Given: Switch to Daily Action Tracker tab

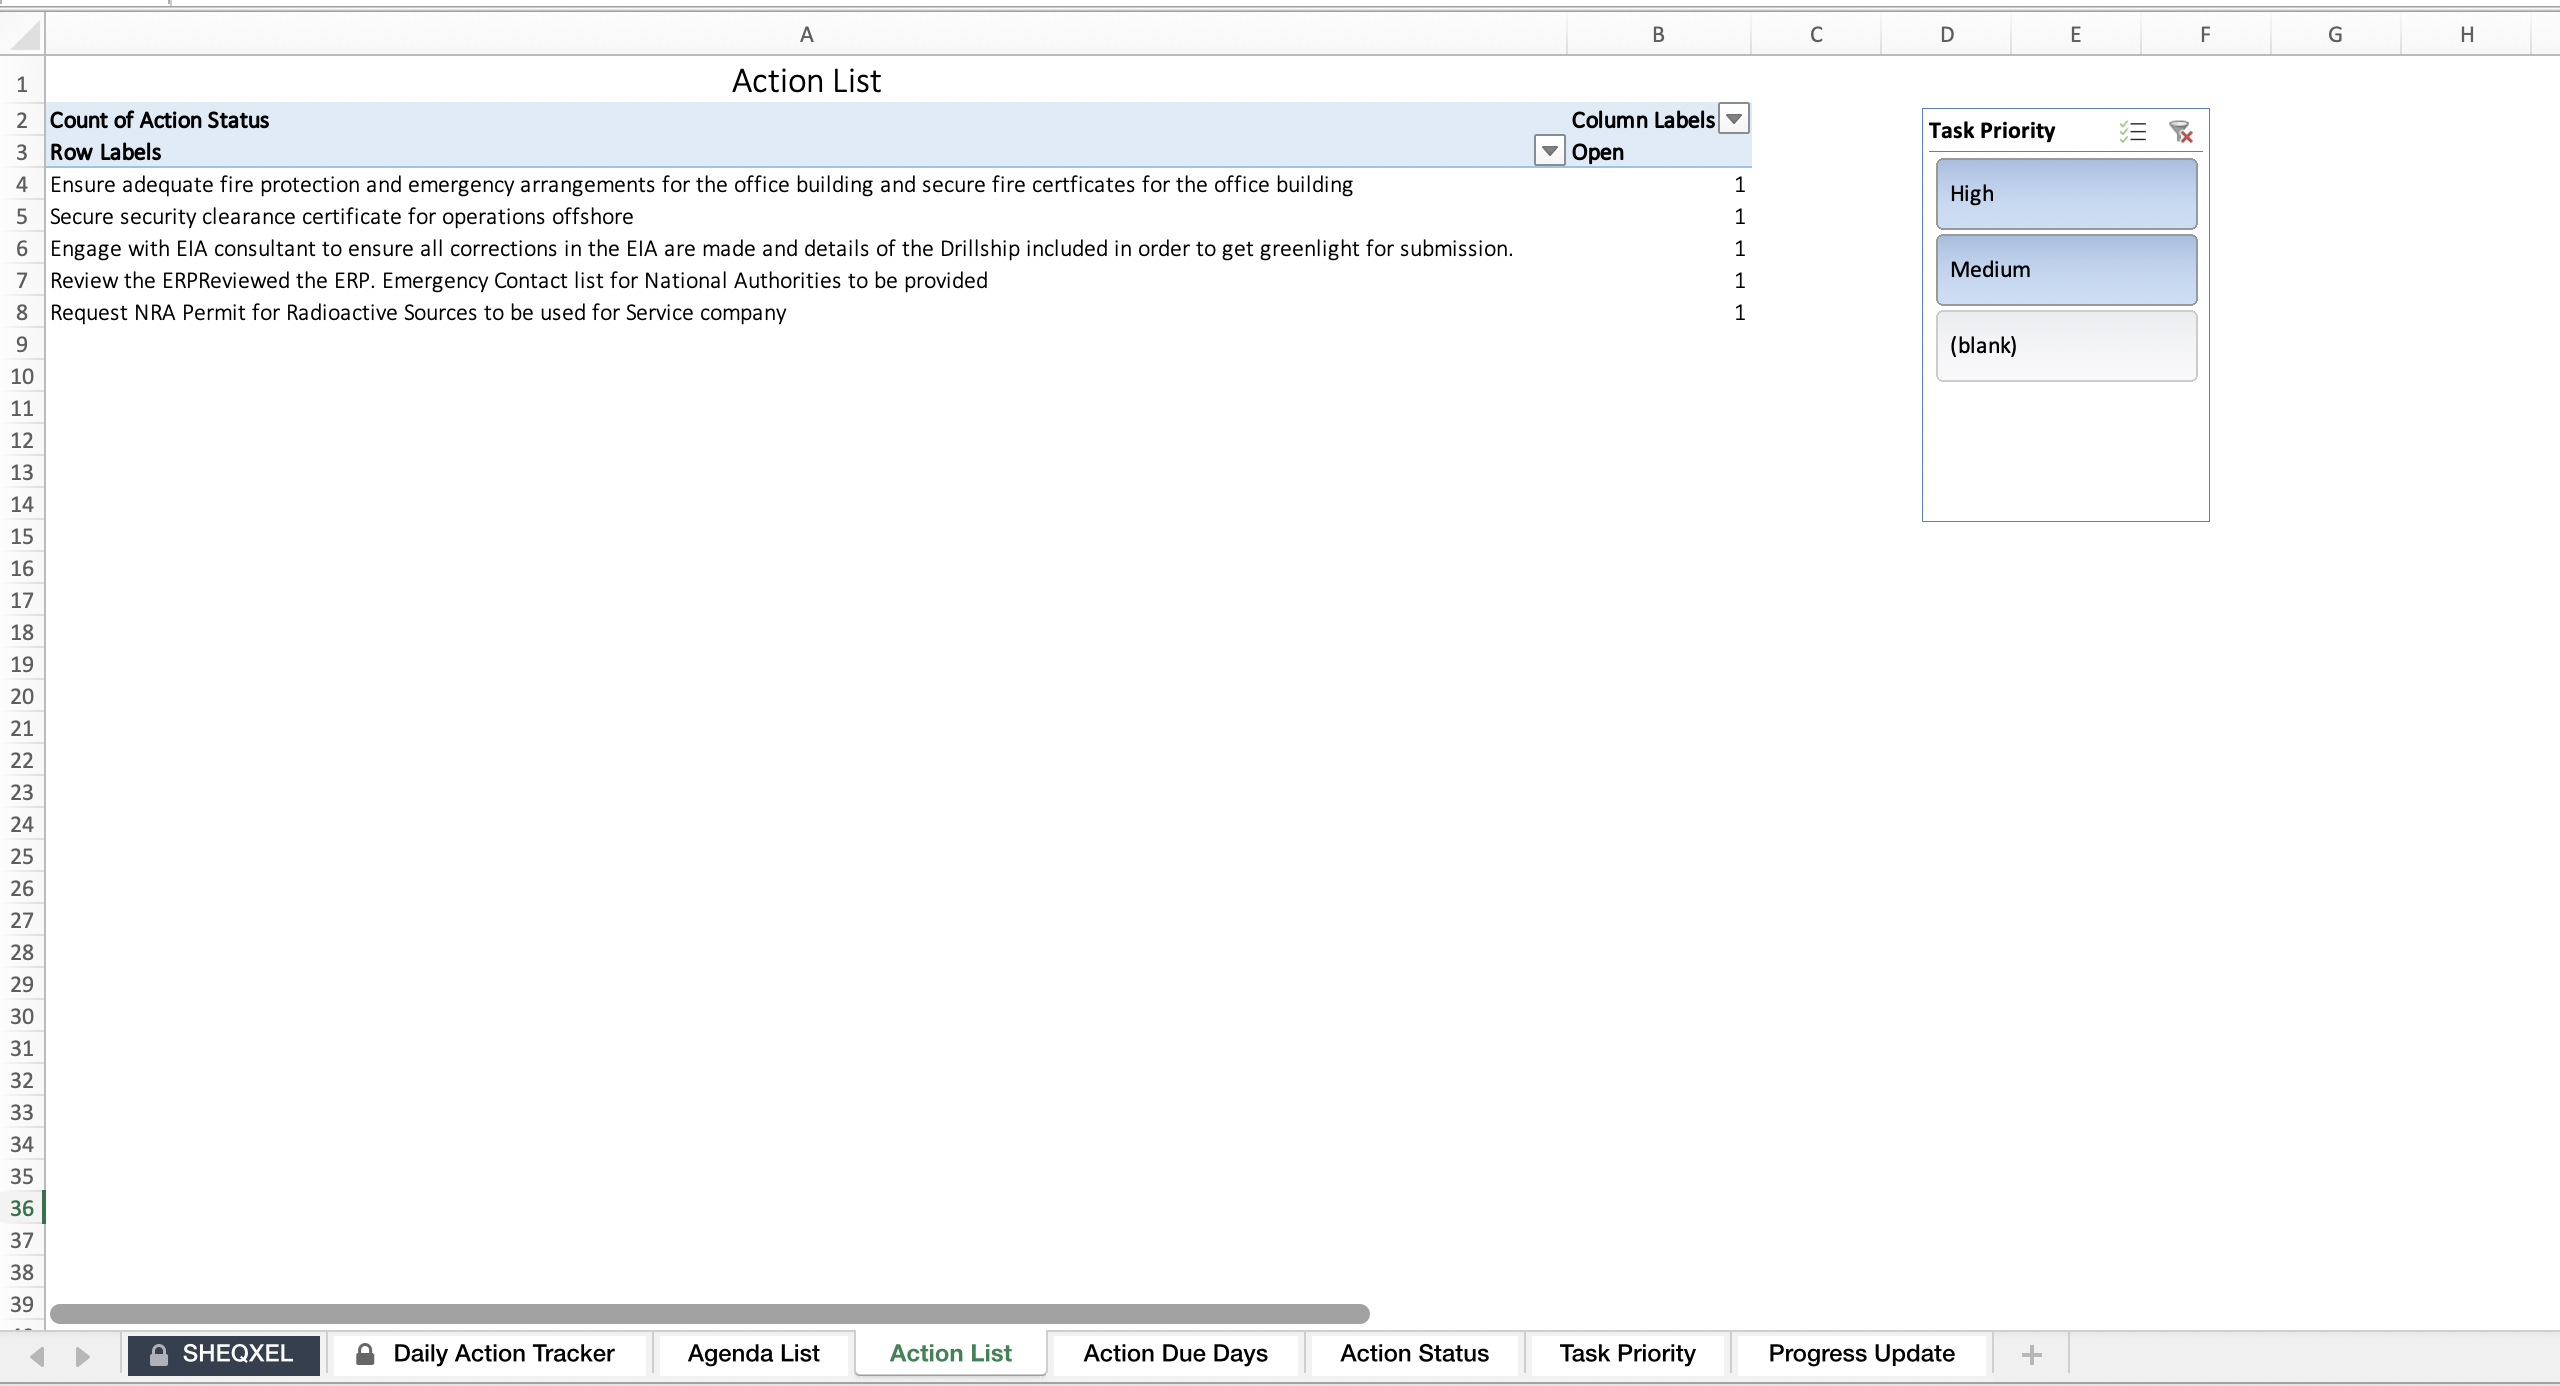Looking at the screenshot, I should (x=491, y=1354).
